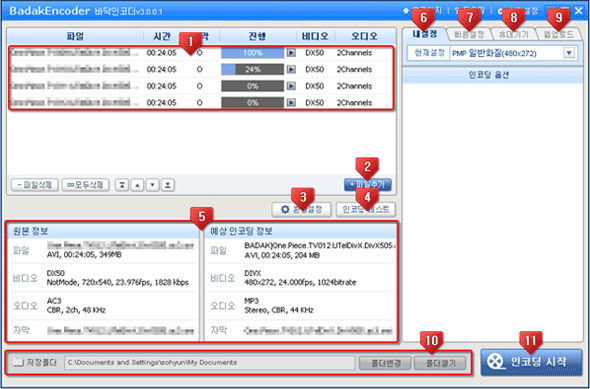Screen dimensions: 590x389
Task: Click the output filename starting 'BADAK]One.Piece'
Action: (x=320, y=246)
